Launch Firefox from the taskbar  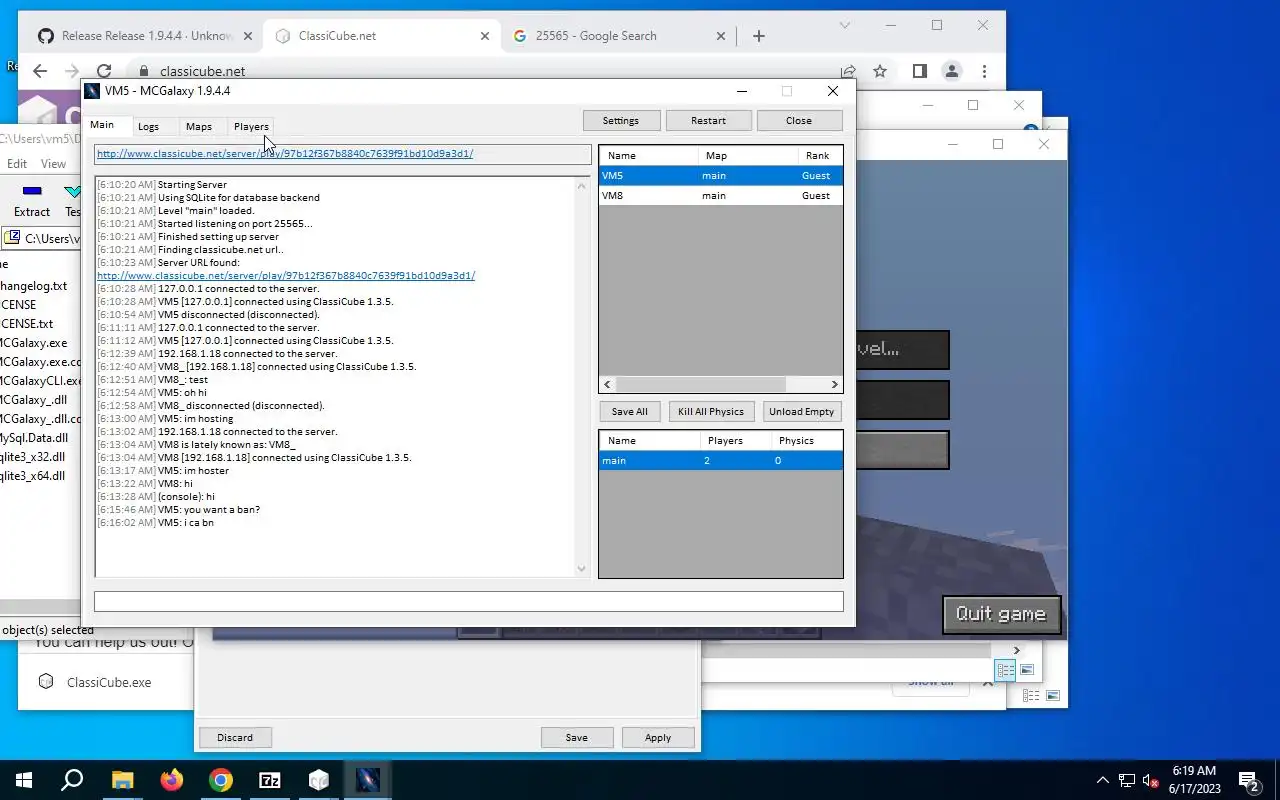(x=172, y=780)
